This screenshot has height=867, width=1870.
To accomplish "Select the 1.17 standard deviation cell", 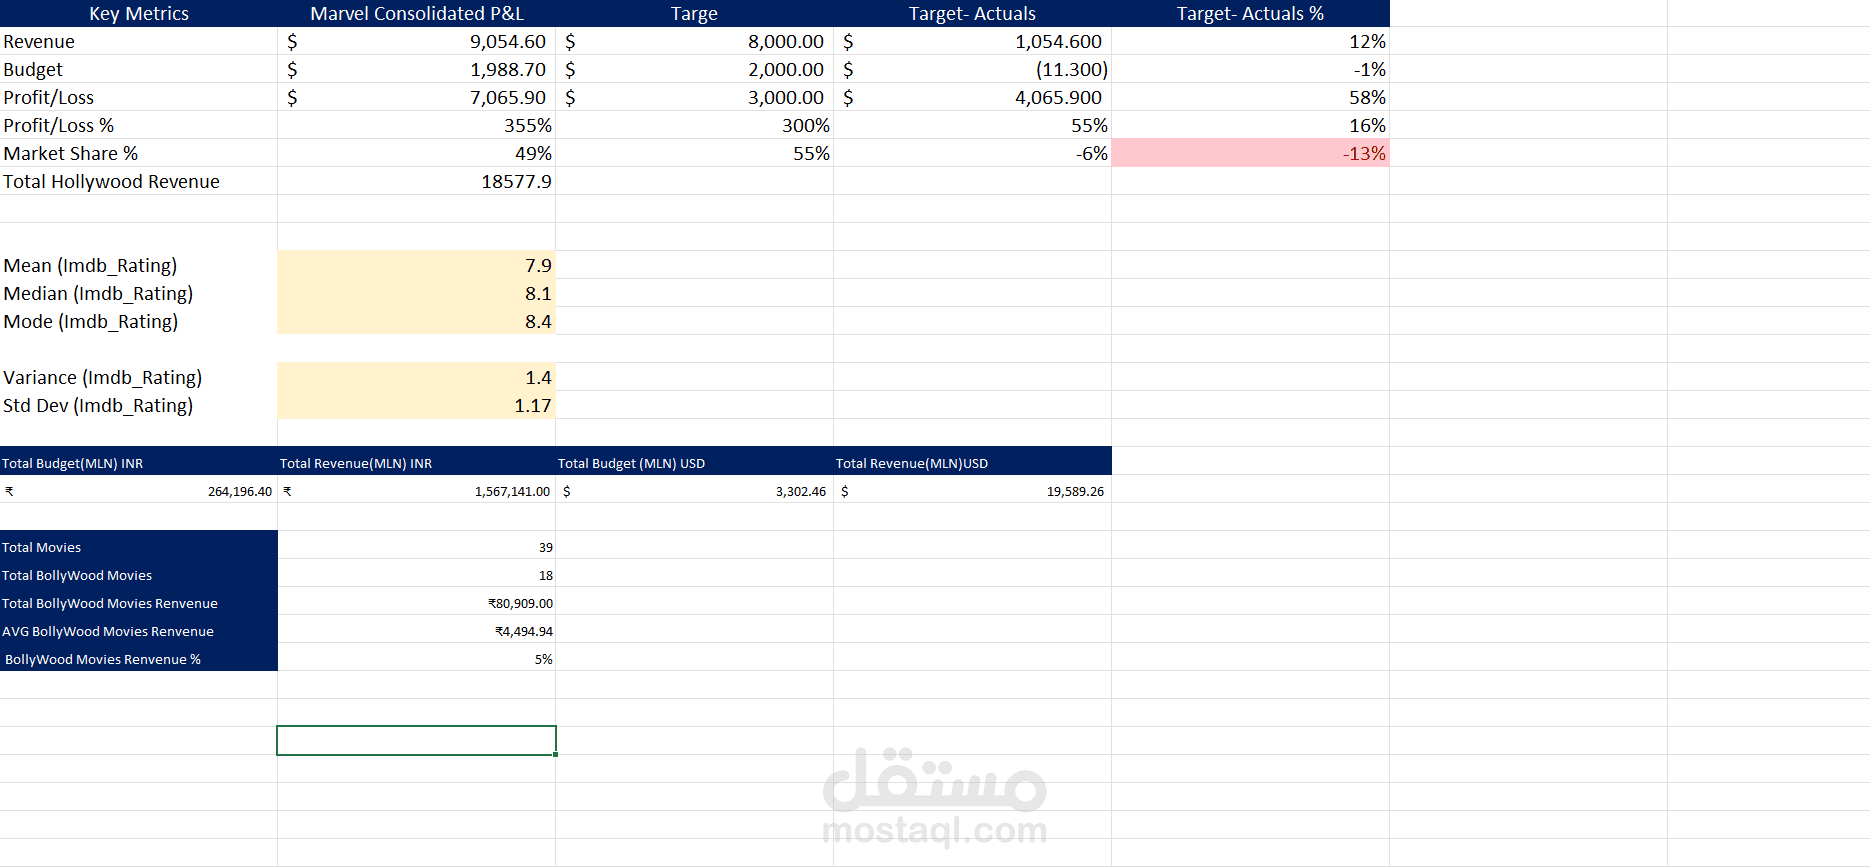I will tap(417, 405).
